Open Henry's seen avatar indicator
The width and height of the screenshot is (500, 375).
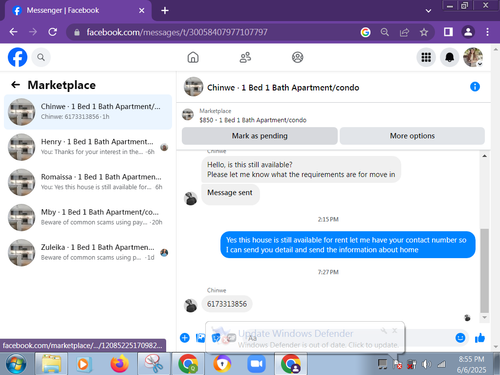pos(164,147)
